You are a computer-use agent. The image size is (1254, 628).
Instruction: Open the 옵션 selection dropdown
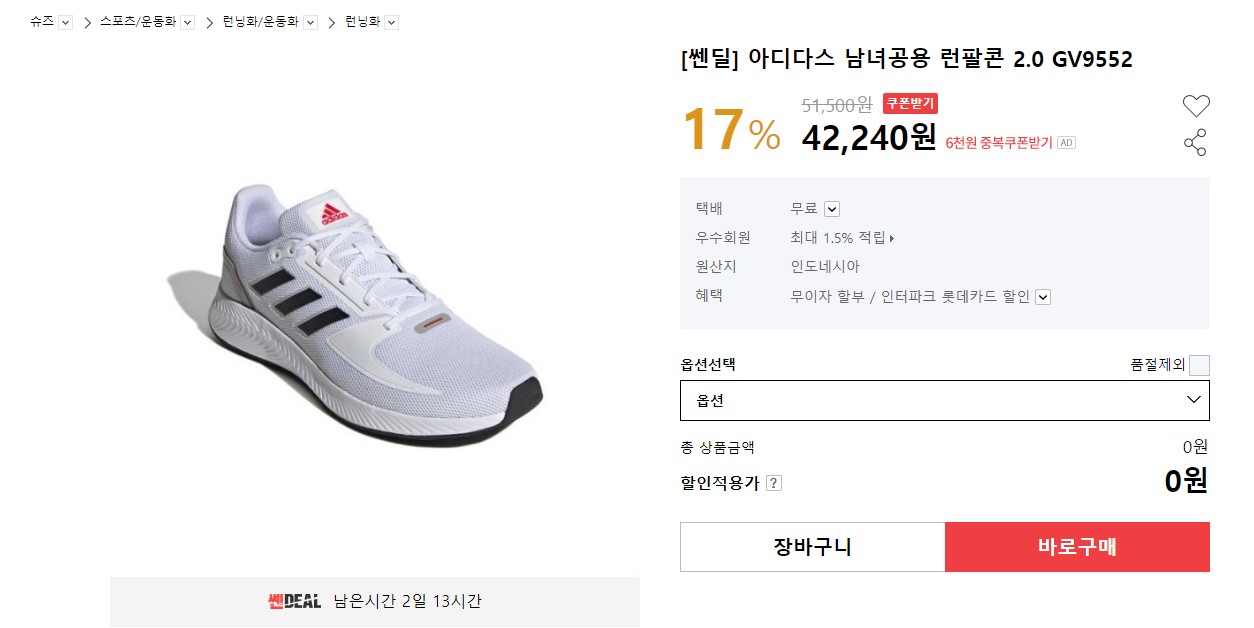tap(944, 400)
